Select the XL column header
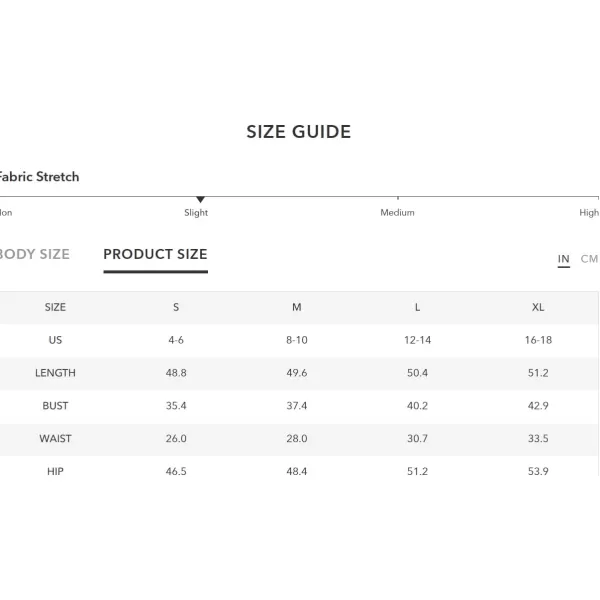 pyautogui.click(x=538, y=307)
